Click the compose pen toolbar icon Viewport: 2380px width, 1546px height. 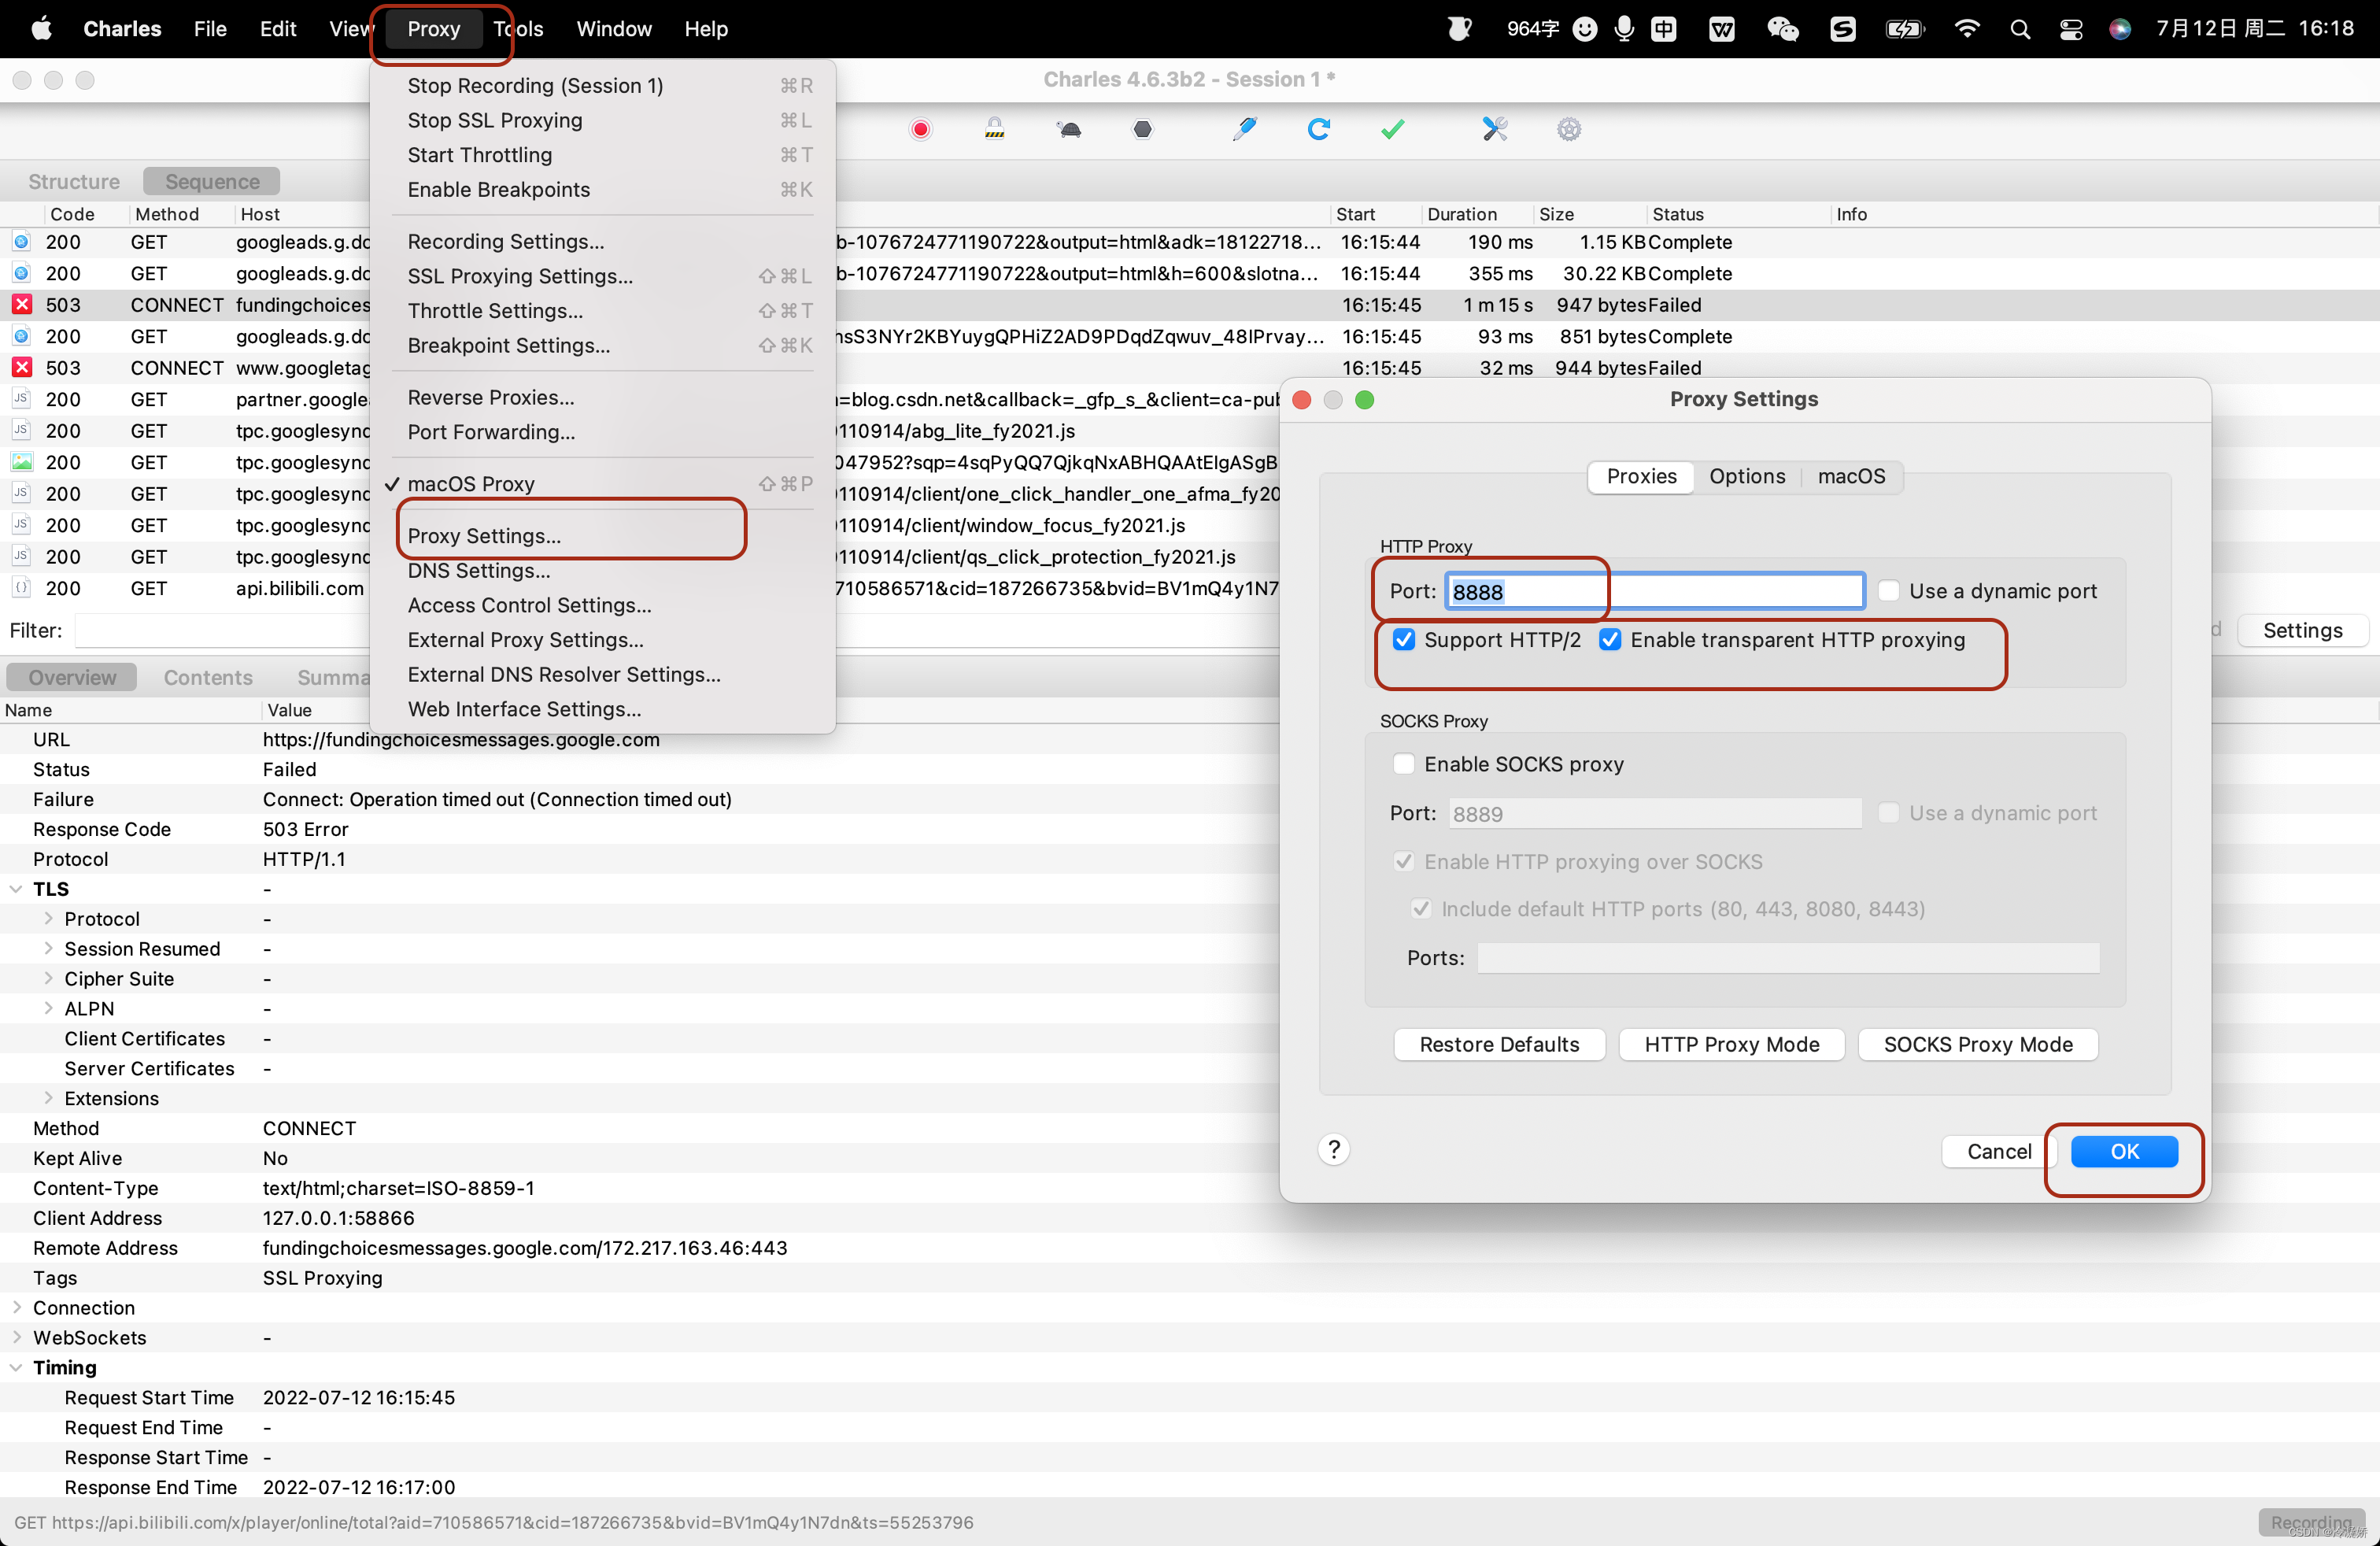click(x=1244, y=129)
